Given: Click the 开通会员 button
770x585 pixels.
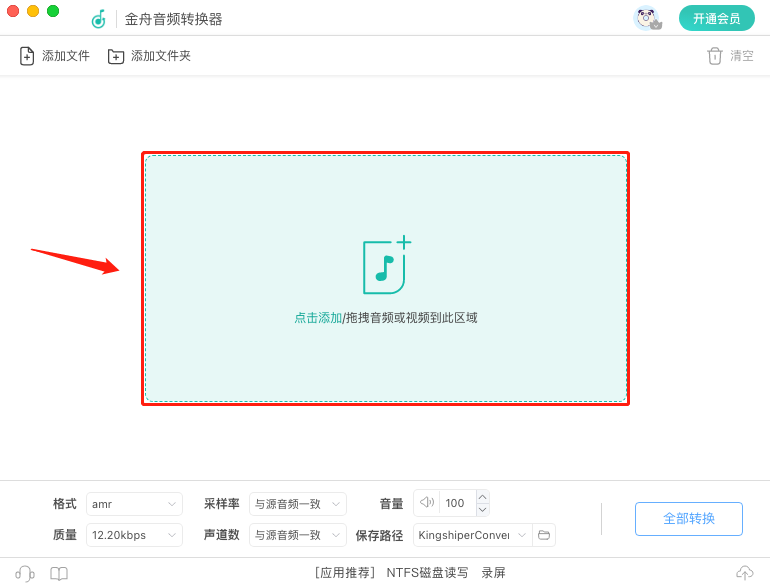Looking at the screenshot, I should (x=716, y=19).
